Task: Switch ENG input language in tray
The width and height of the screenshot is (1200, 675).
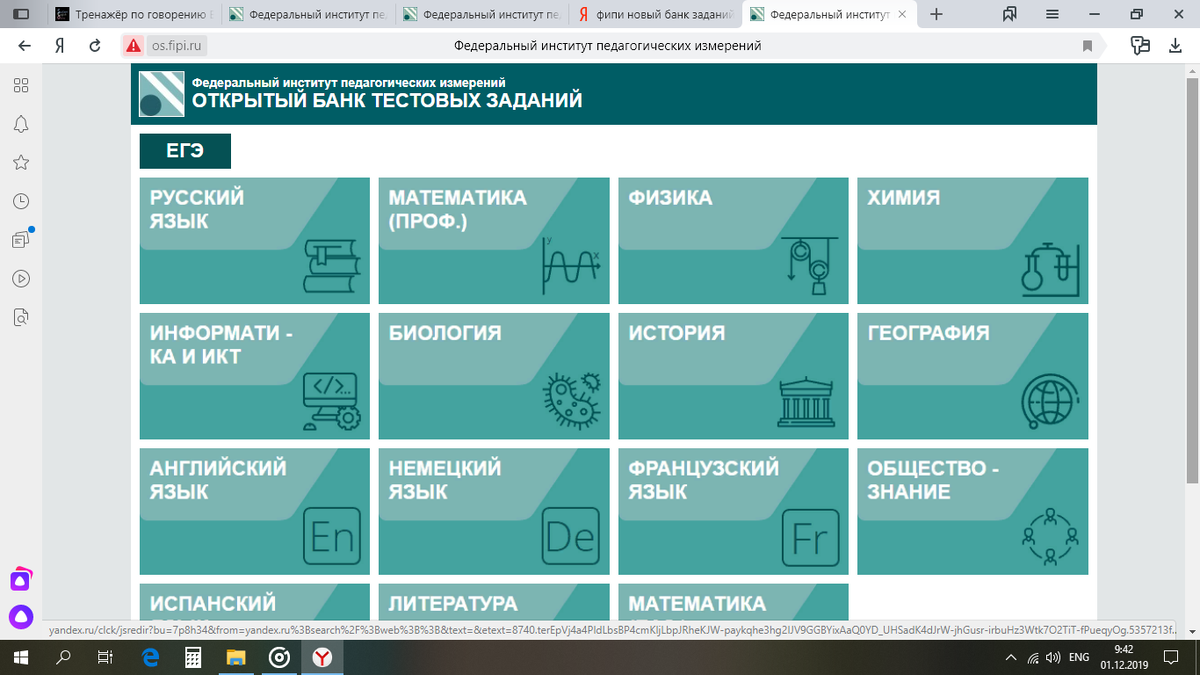Action: click(x=1079, y=658)
